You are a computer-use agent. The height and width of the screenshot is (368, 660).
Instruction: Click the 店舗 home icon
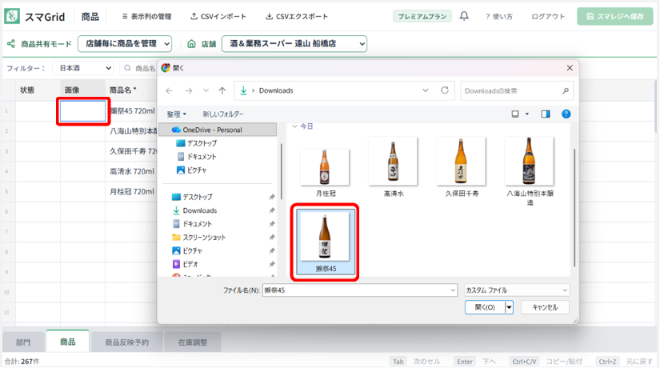192,44
